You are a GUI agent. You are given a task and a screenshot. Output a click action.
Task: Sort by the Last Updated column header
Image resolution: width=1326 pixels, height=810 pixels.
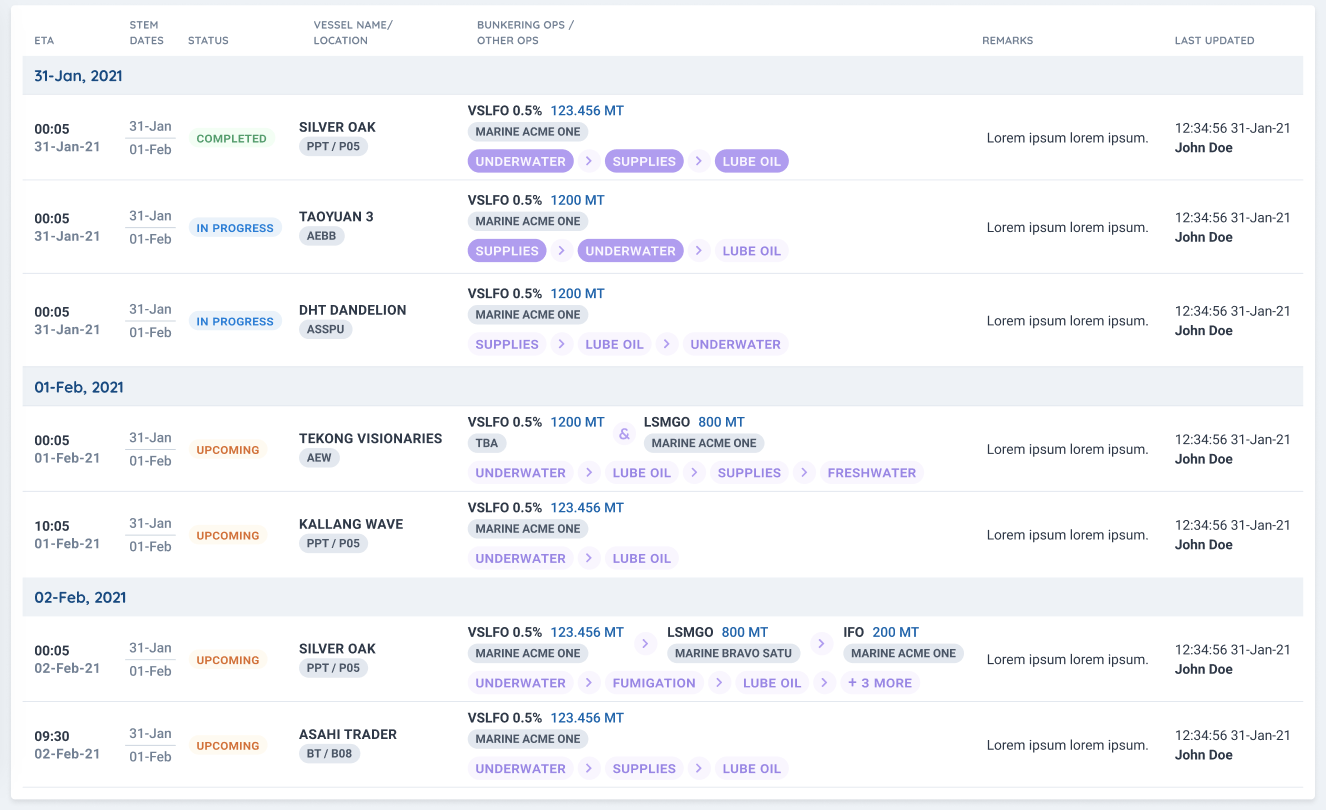point(1214,41)
